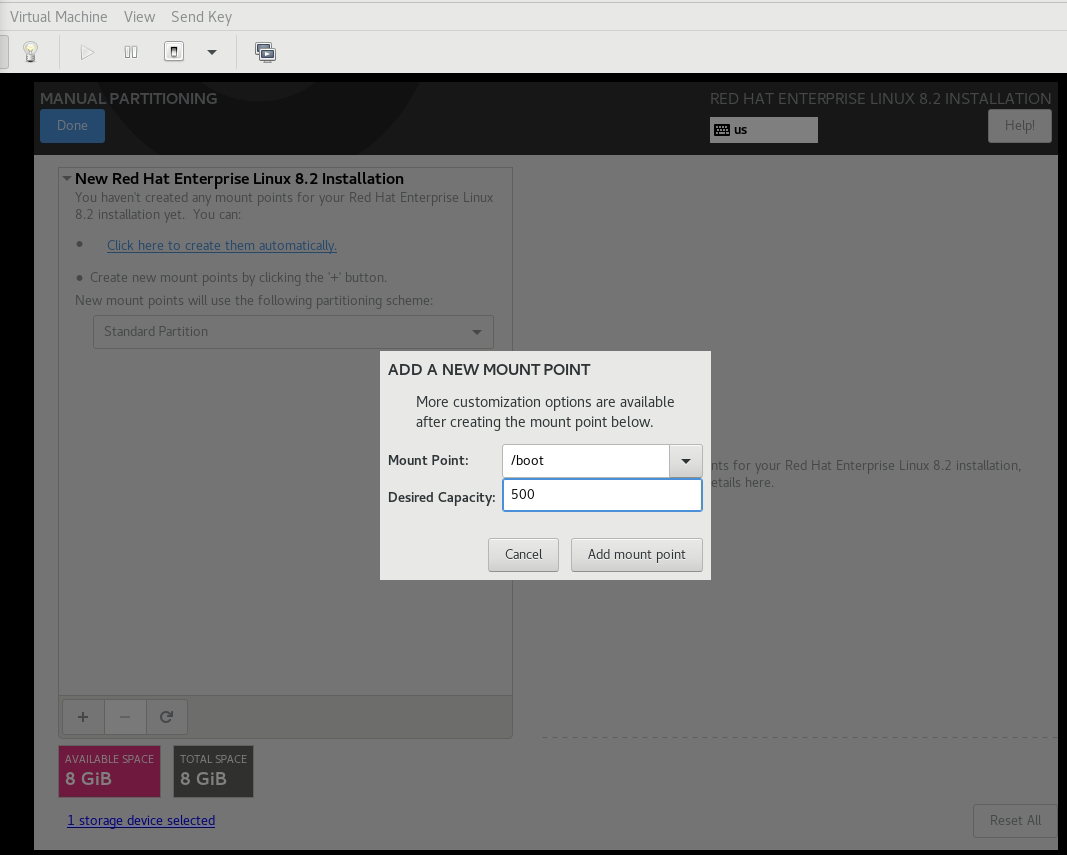
Task: Click the Add mount point button
Action: [636, 555]
